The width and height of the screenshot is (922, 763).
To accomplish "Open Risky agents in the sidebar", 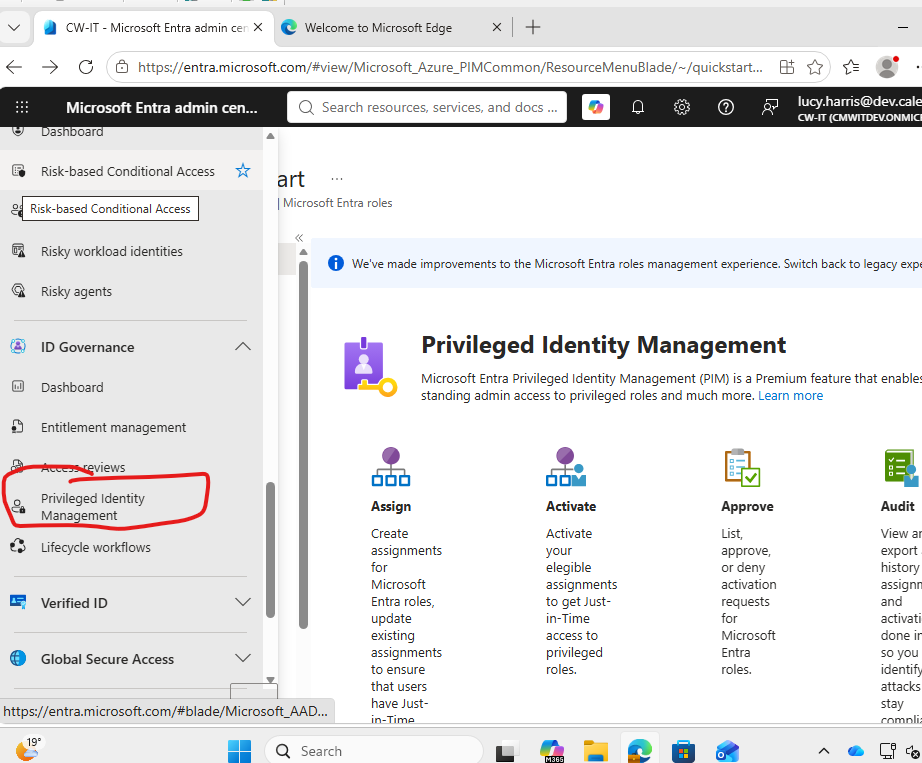I will tap(76, 291).
